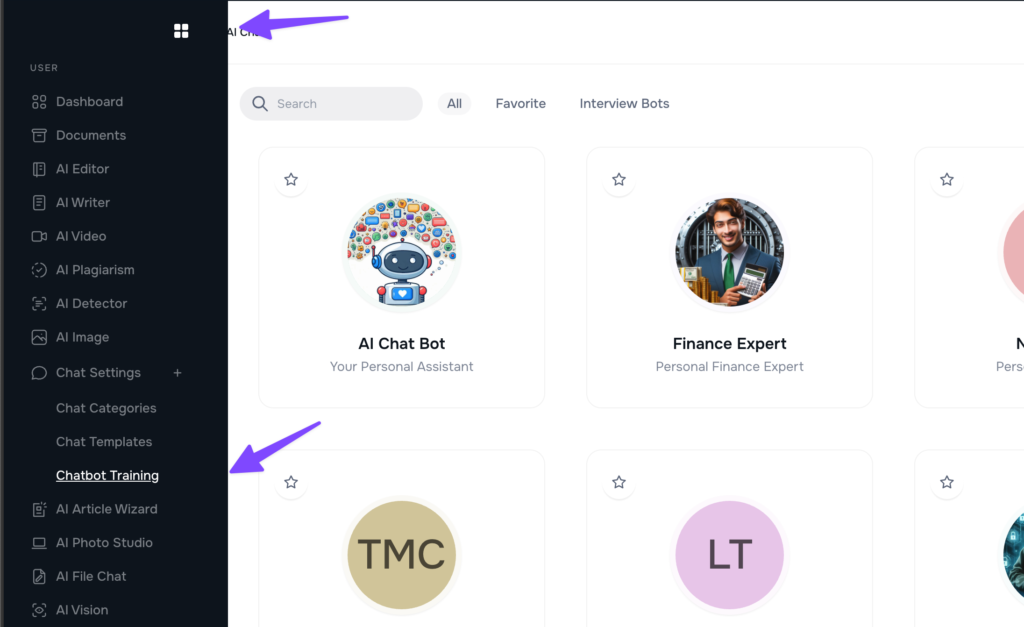The image size is (1024, 627).
Task: Click the AI Image picture icon
Action: click(x=39, y=337)
